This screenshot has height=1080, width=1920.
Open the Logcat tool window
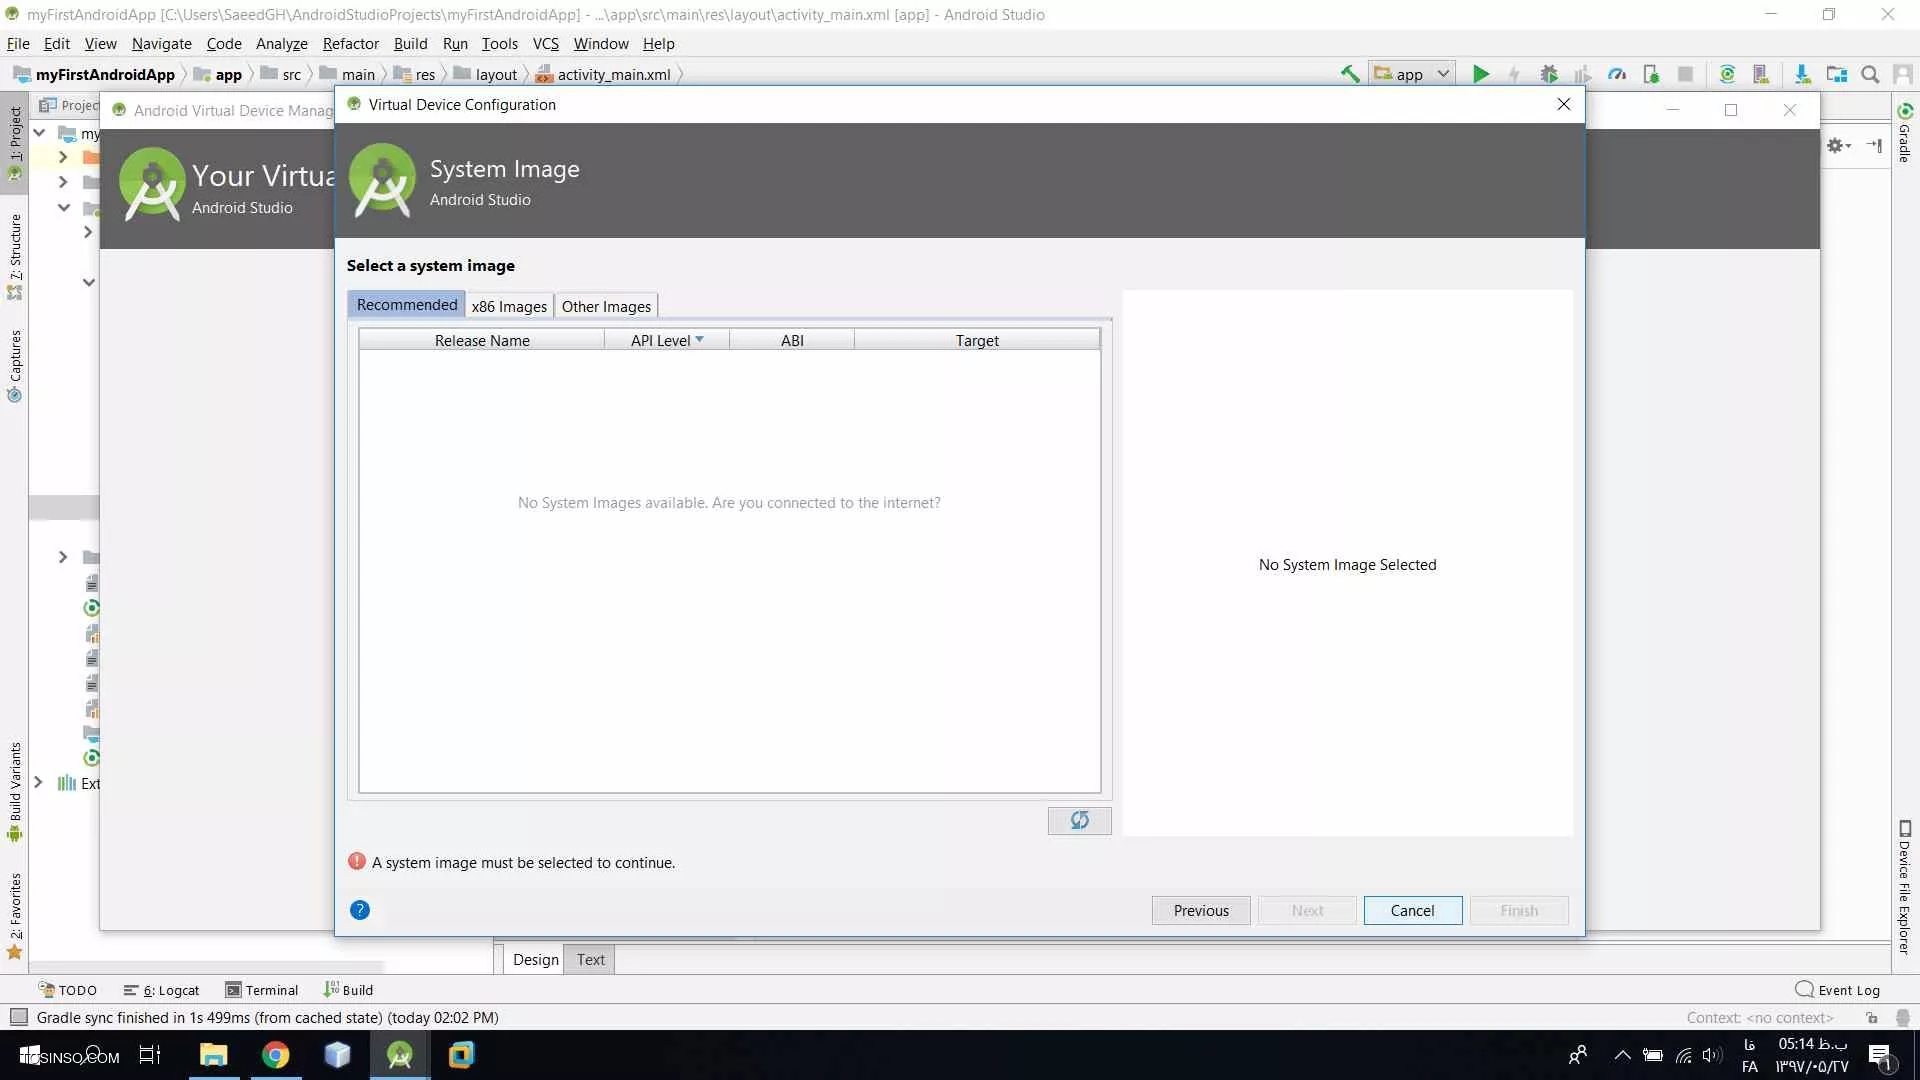pyautogui.click(x=161, y=990)
